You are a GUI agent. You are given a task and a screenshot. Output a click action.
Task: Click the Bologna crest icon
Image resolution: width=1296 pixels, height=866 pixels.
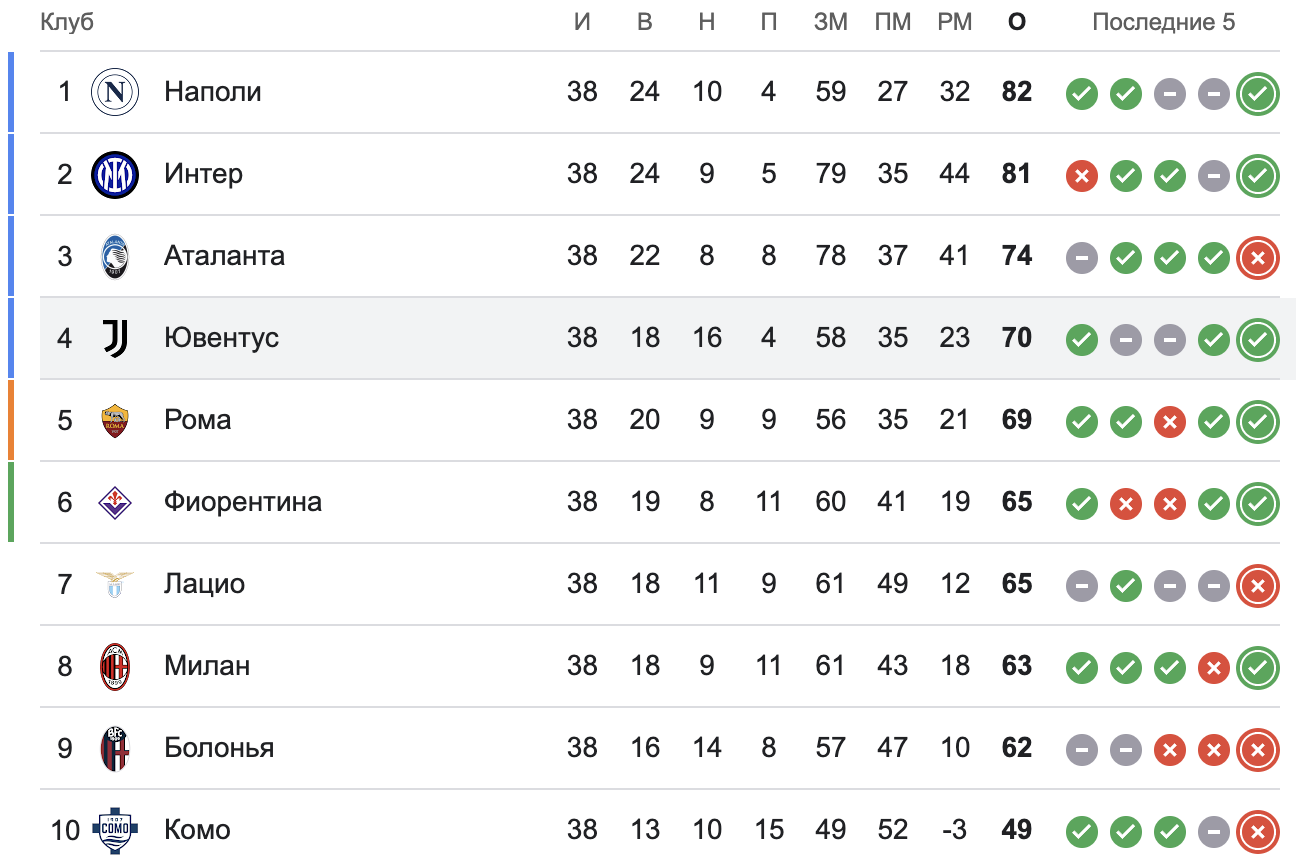click(114, 748)
